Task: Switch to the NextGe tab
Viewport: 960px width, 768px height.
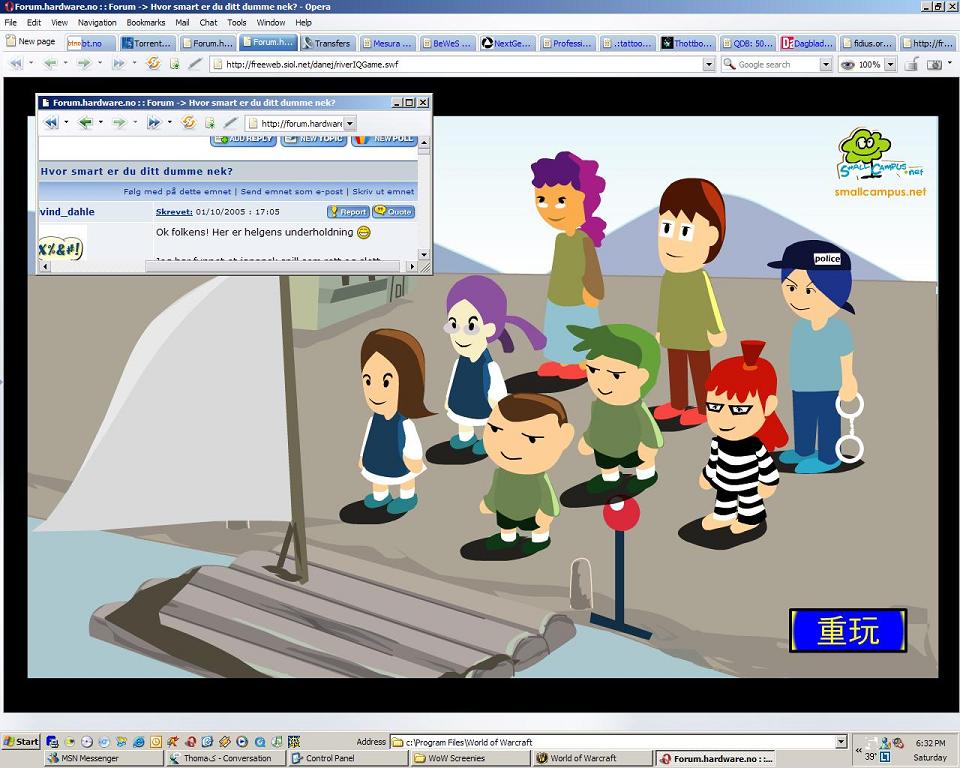Action: [x=507, y=43]
